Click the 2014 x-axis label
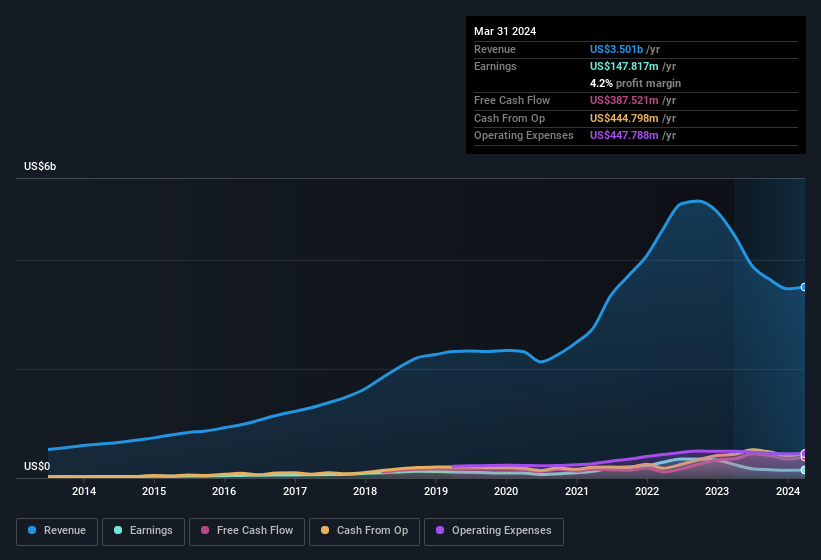The image size is (821, 560). tap(84, 491)
